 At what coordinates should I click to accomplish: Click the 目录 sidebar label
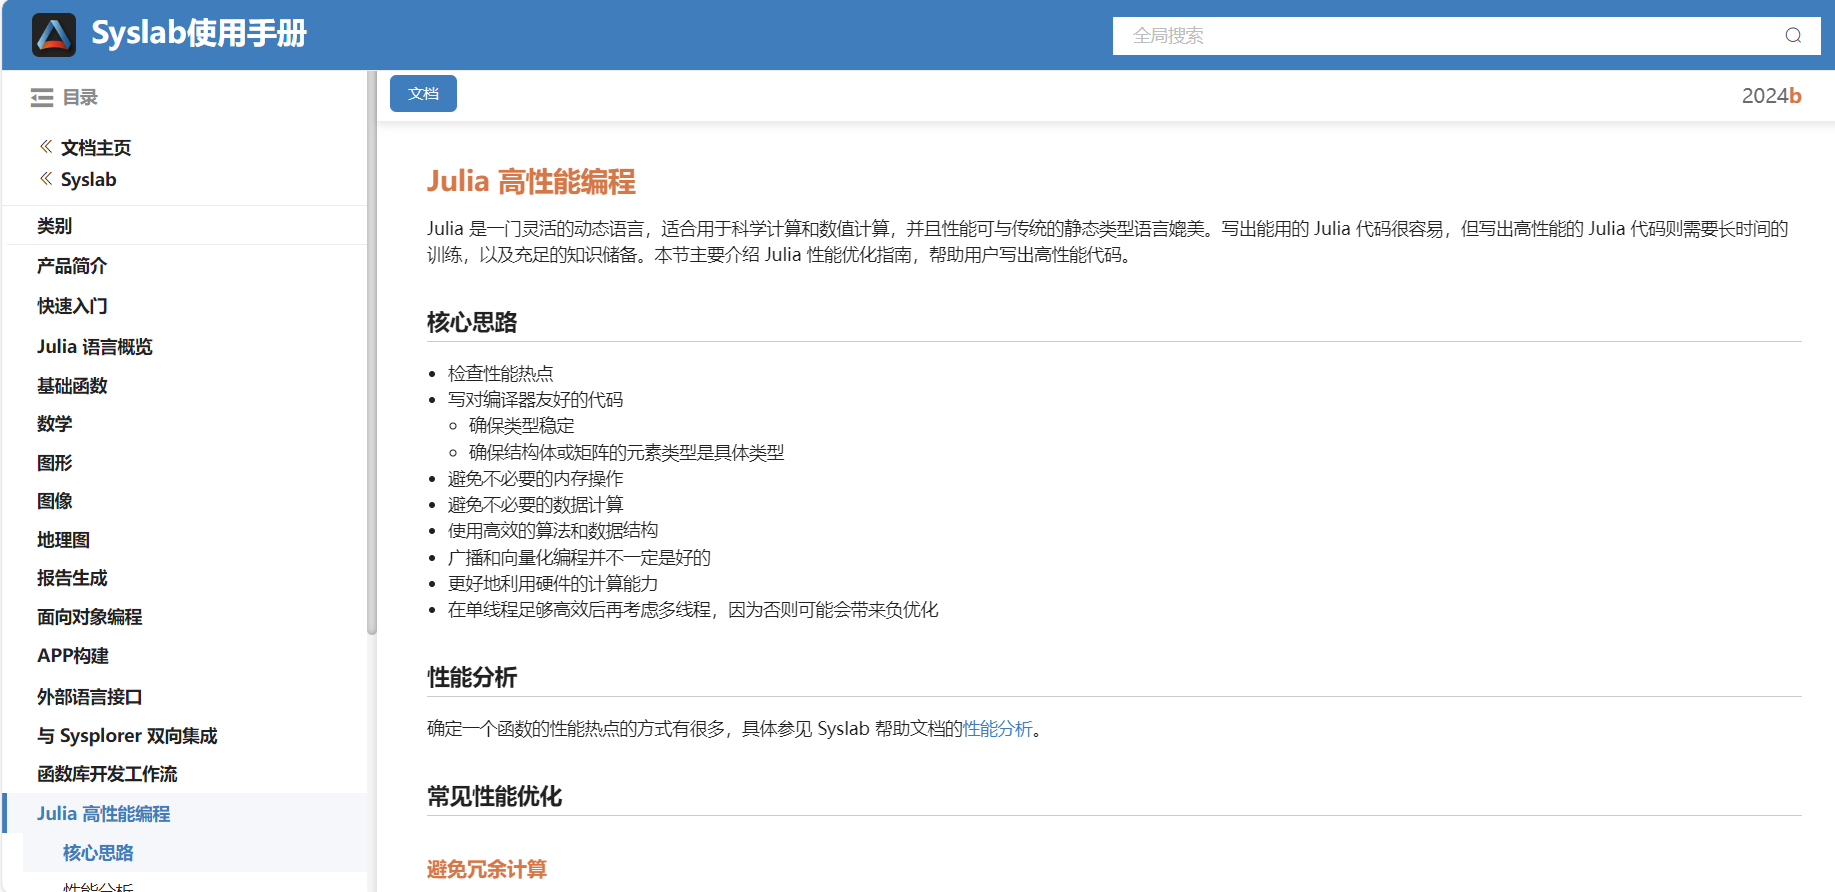click(80, 98)
